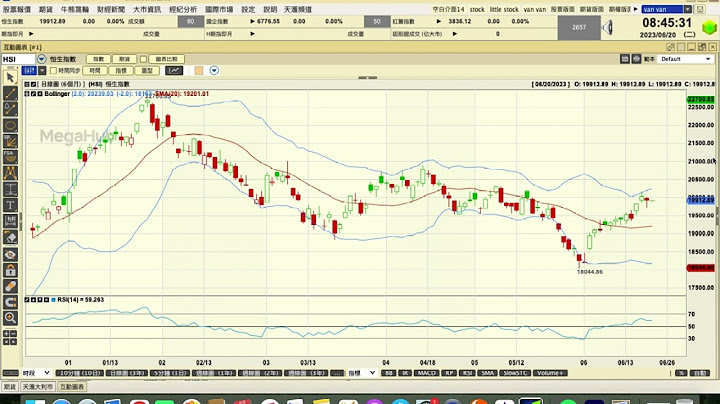Add the MACD indicator shortcut
This screenshot has height=404, width=720.
427,373
